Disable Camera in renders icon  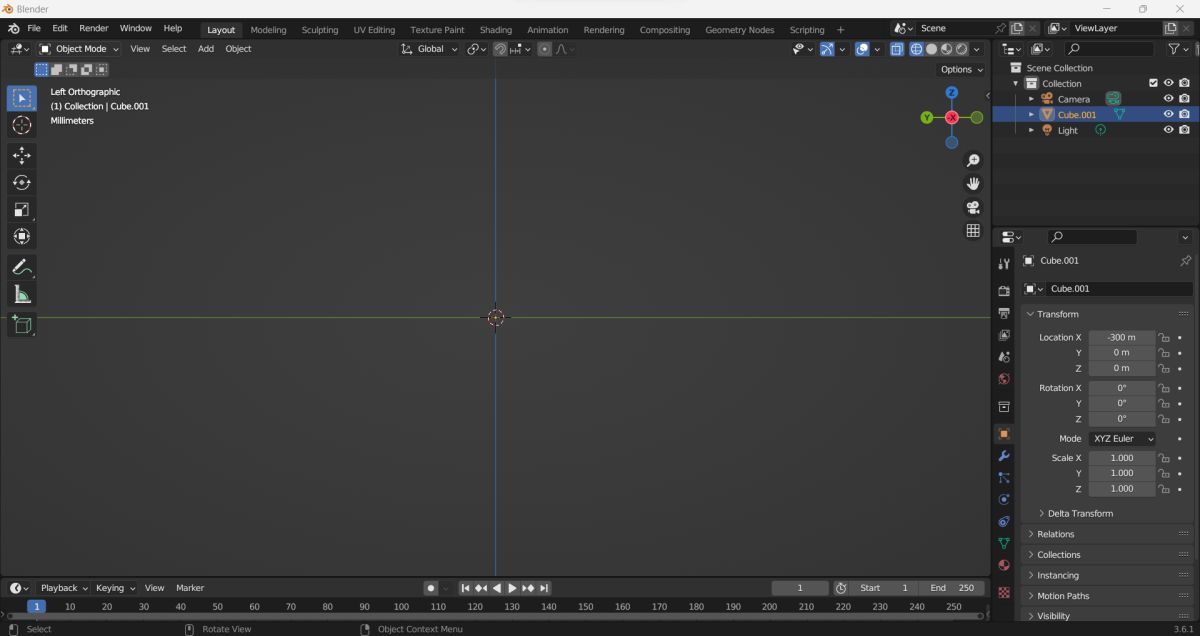[1184, 99]
